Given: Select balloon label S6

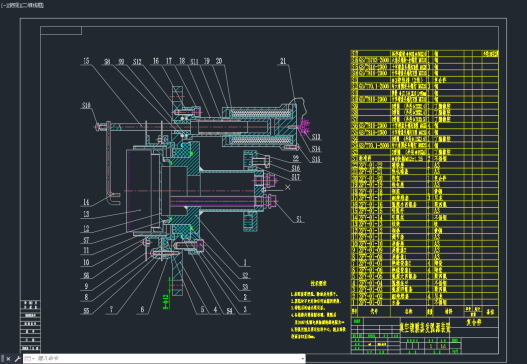Looking at the screenshot, I should [86, 276].
